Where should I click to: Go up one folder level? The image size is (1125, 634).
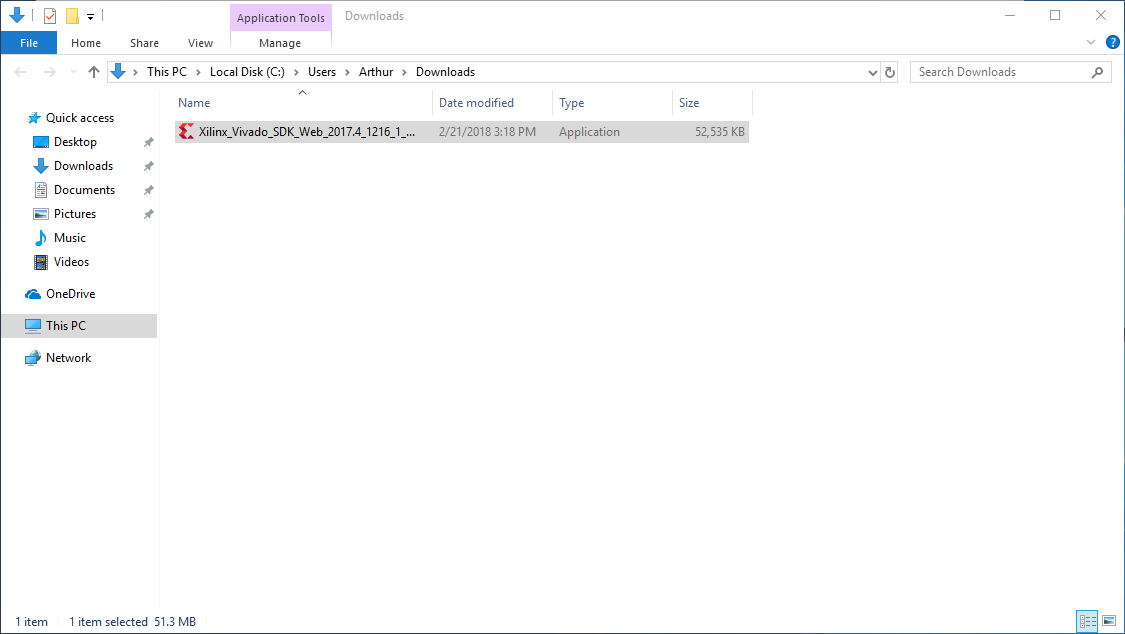point(93,72)
